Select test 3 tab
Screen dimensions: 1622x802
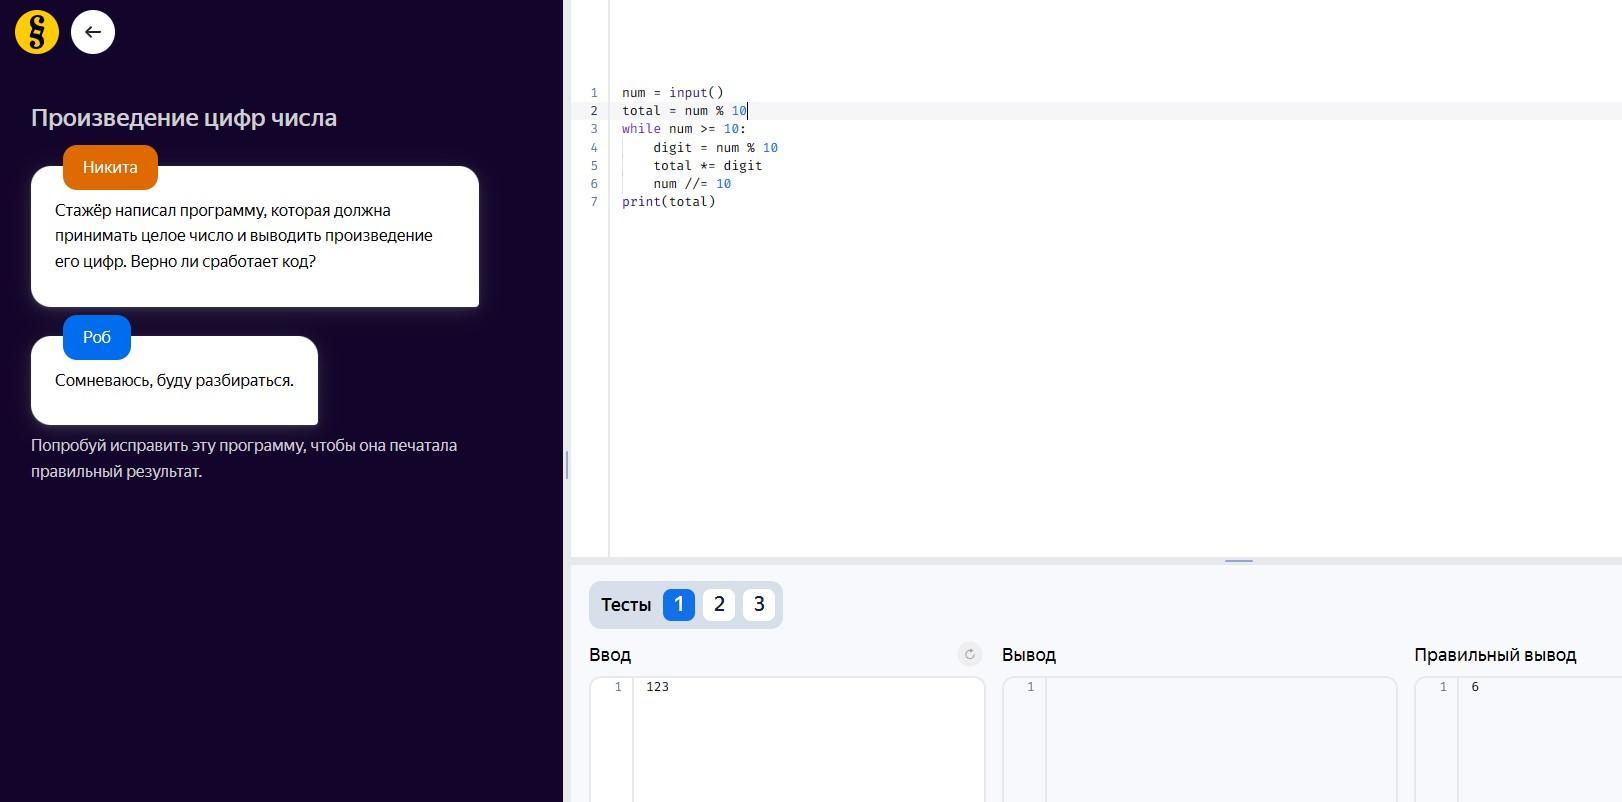[759, 604]
